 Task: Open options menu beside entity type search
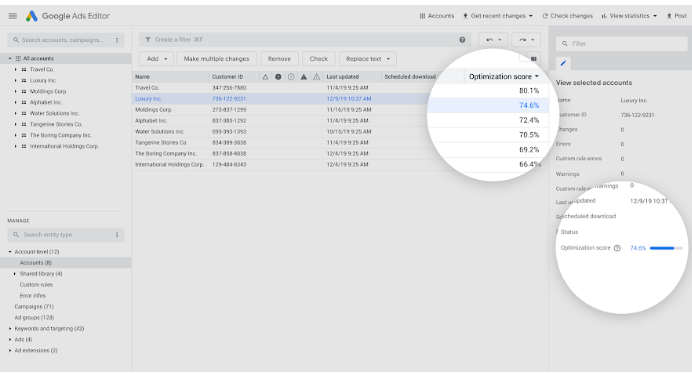[x=117, y=235]
